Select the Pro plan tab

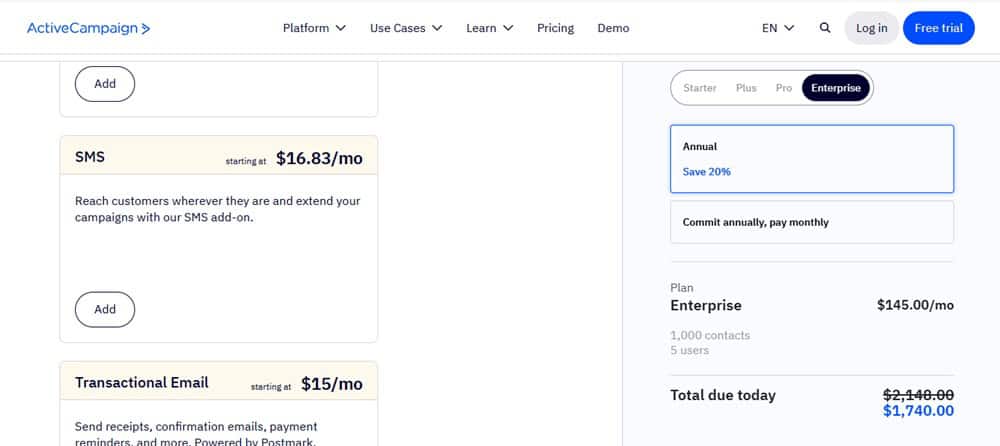pyautogui.click(x=784, y=88)
